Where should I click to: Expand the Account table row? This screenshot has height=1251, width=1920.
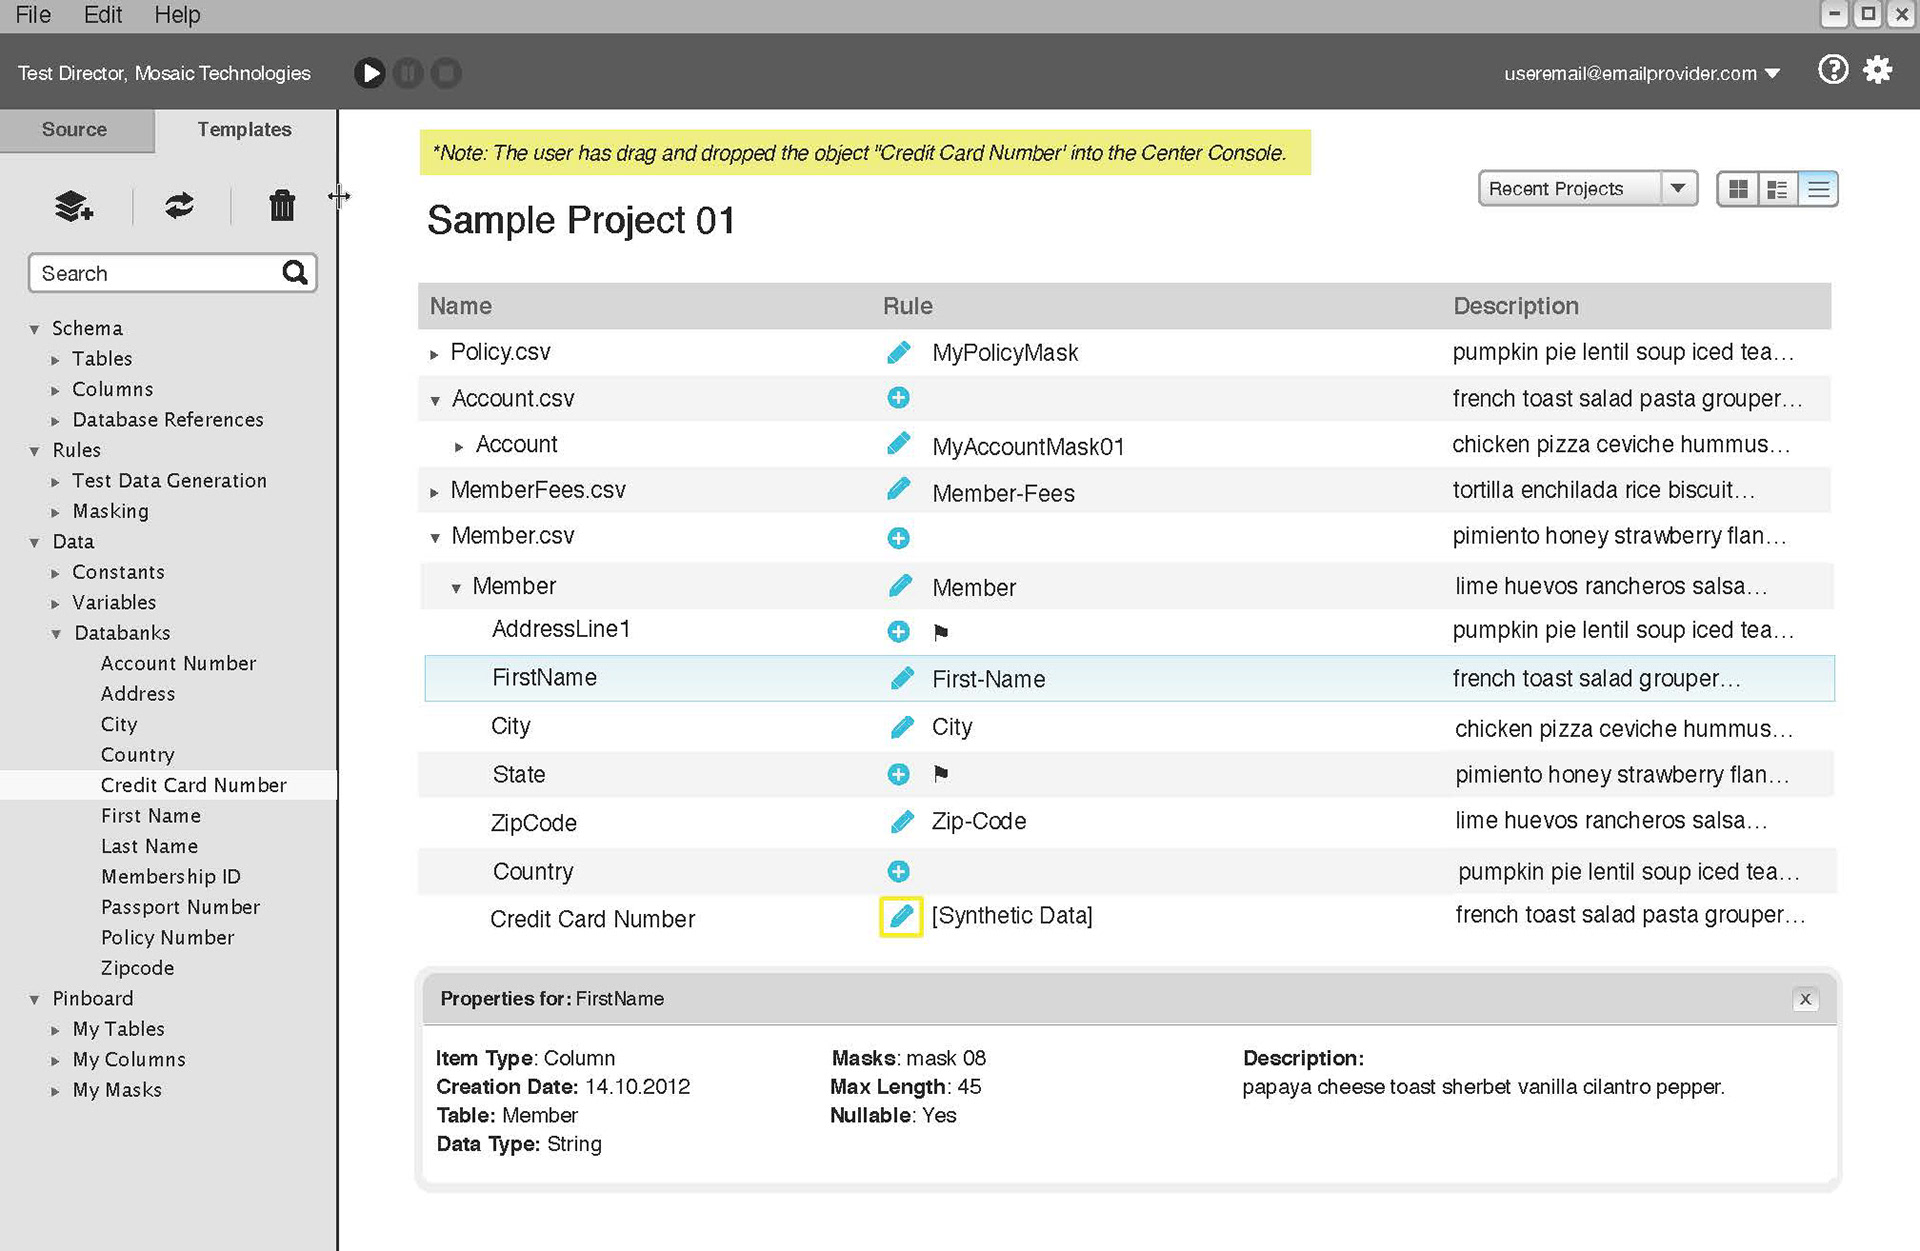tap(459, 447)
